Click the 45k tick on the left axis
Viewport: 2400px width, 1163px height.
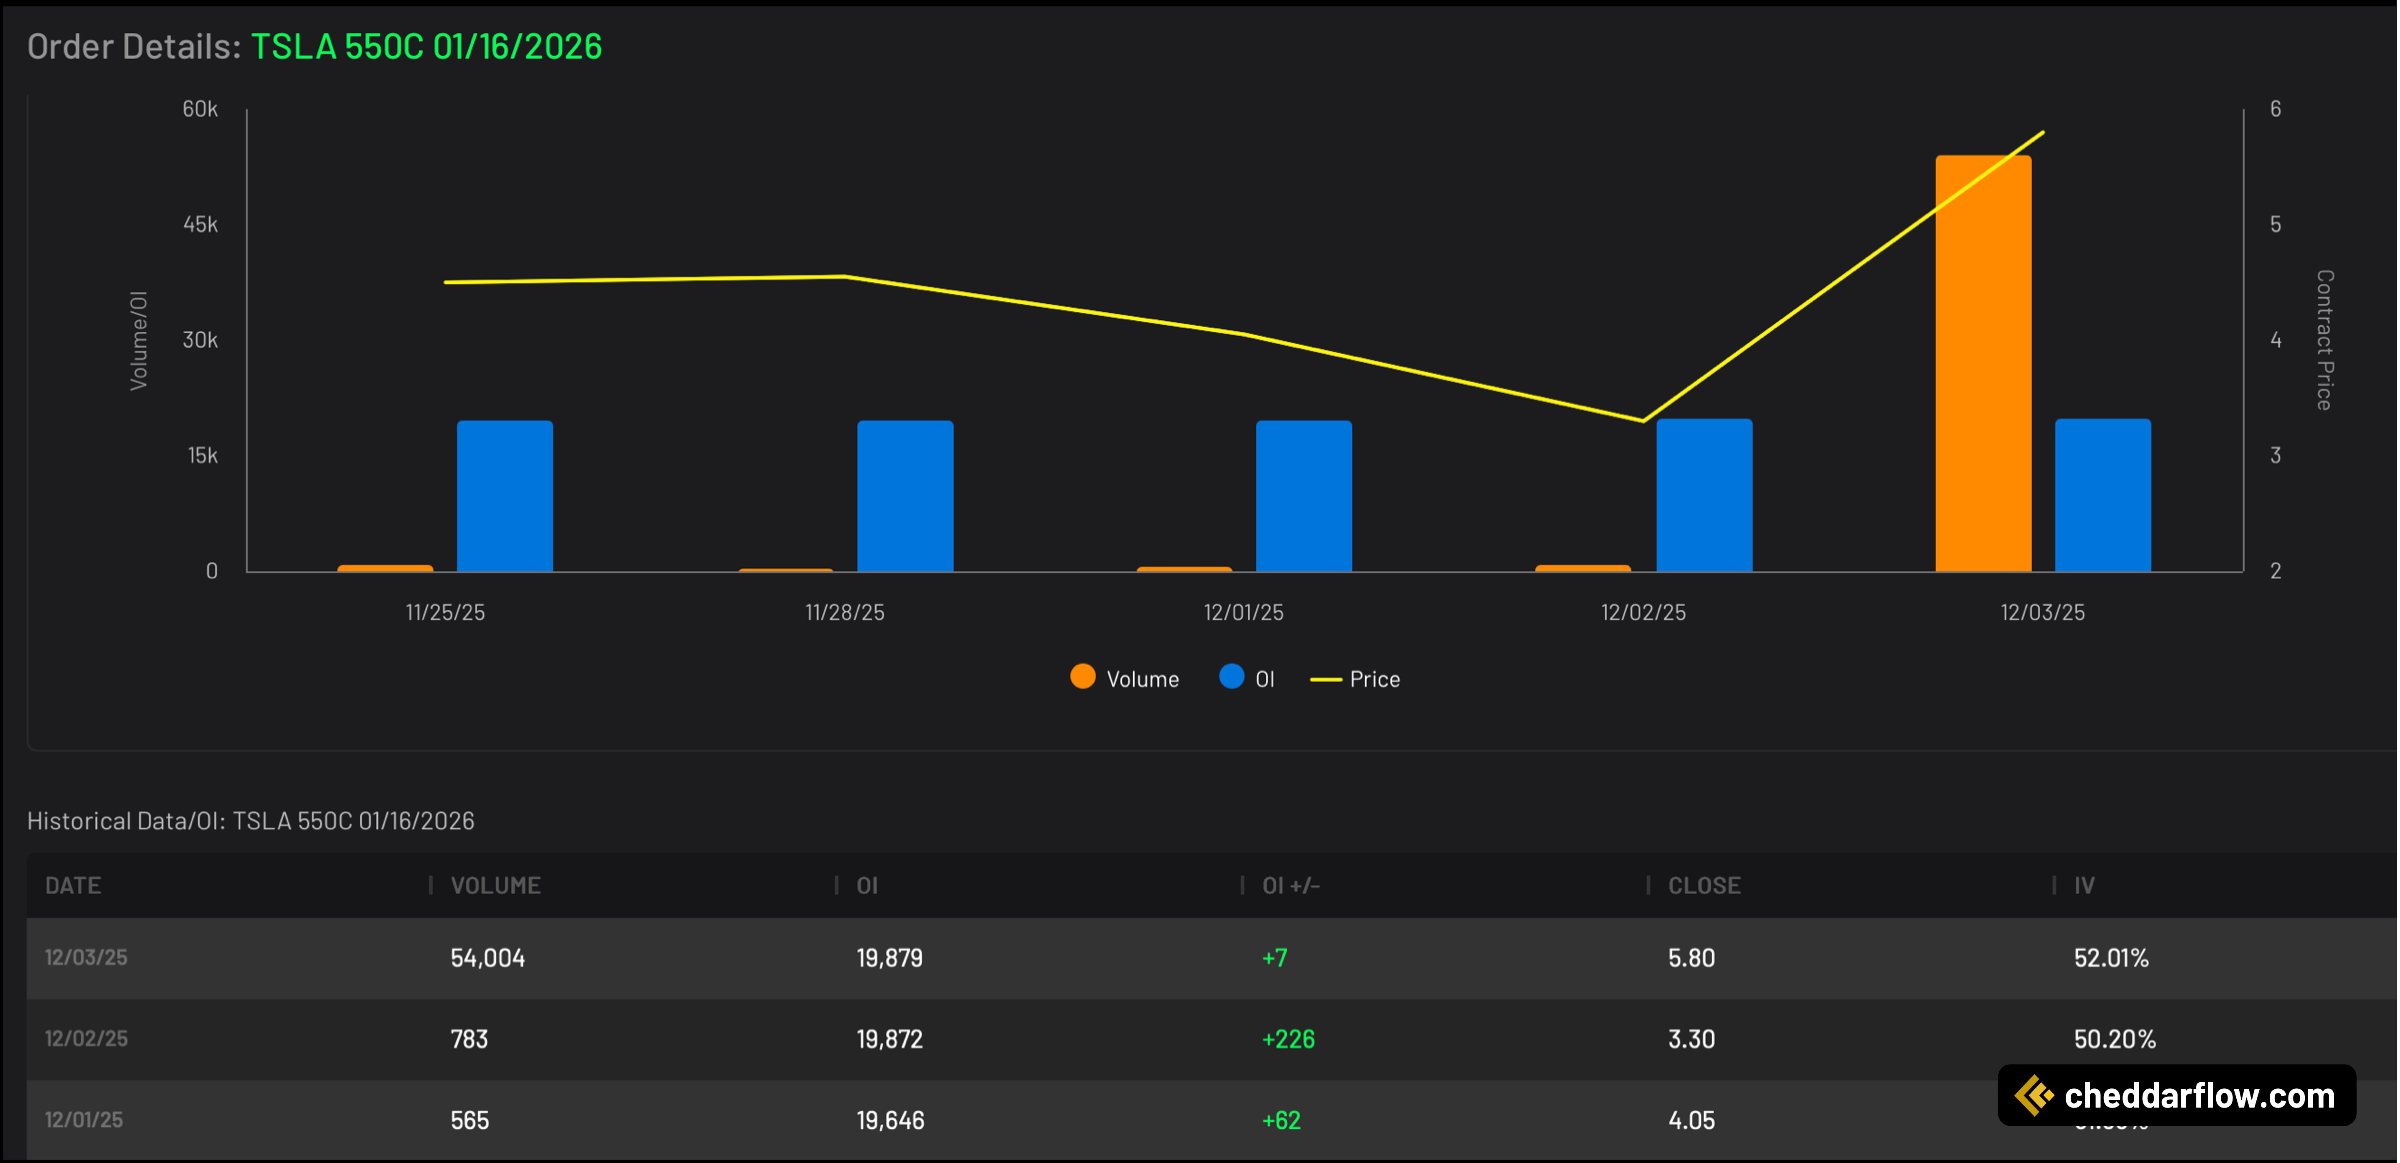coord(200,225)
